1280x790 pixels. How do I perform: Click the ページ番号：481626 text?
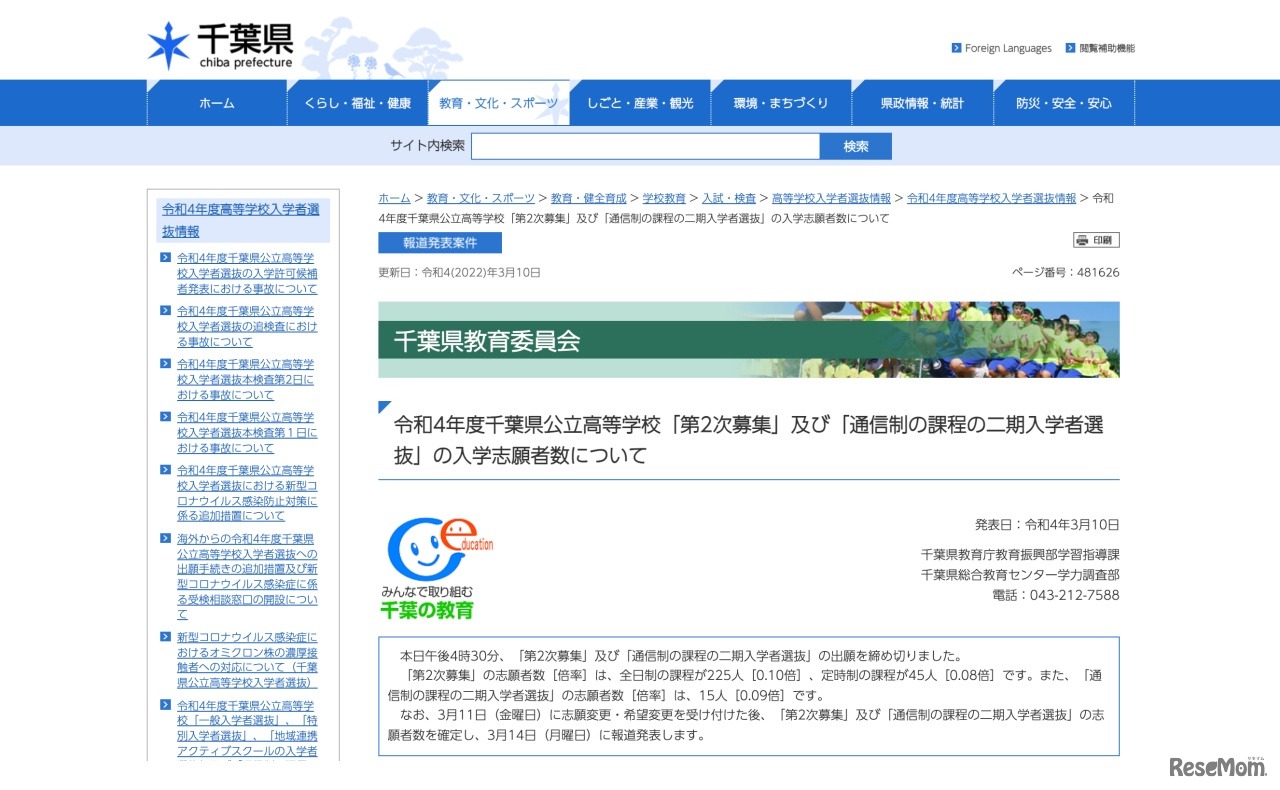pyautogui.click(x=1066, y=272)
